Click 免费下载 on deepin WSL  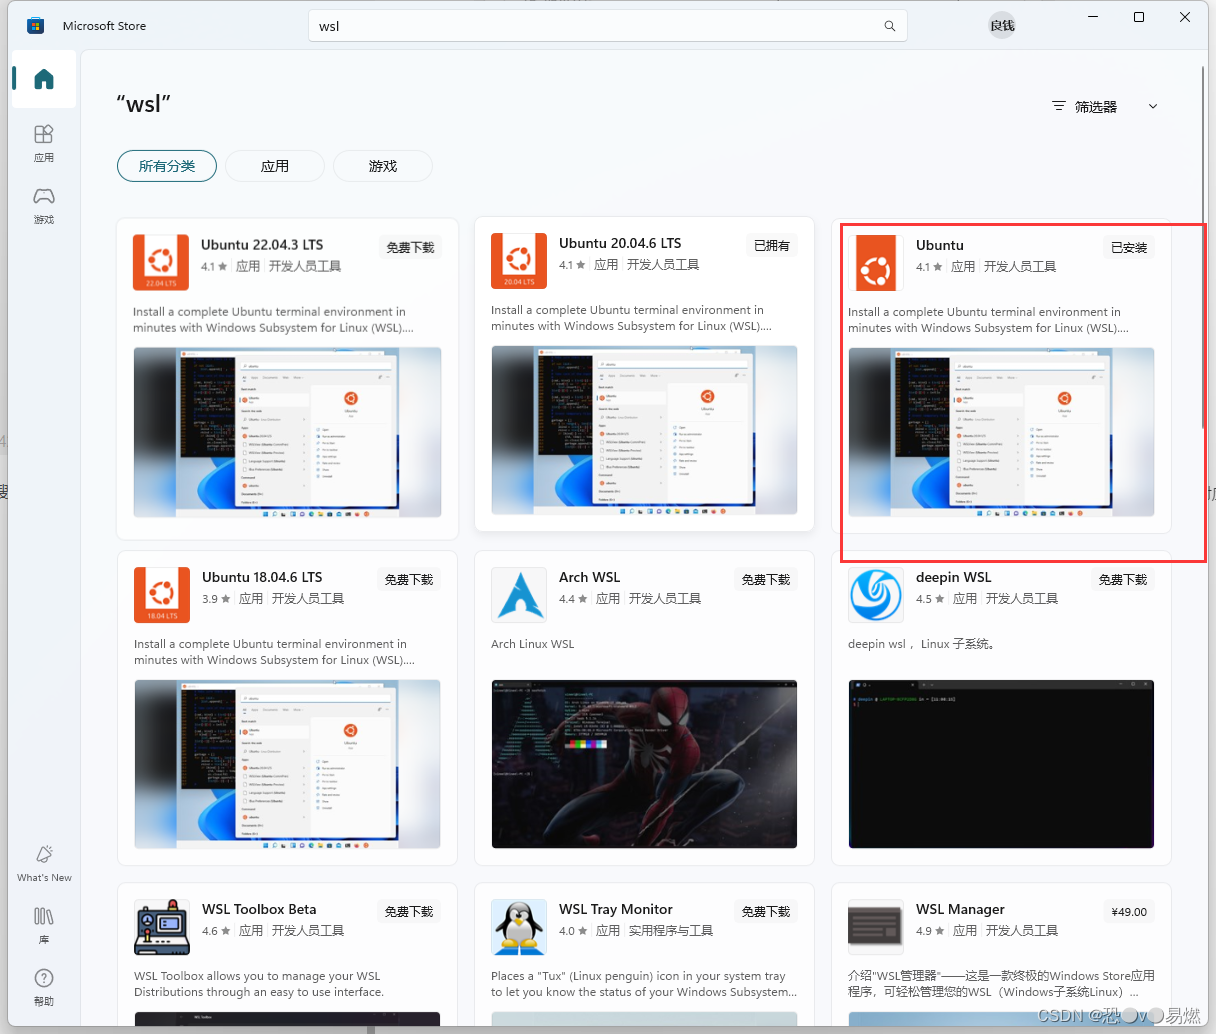pyautogui.click(x=1124, y=580)
